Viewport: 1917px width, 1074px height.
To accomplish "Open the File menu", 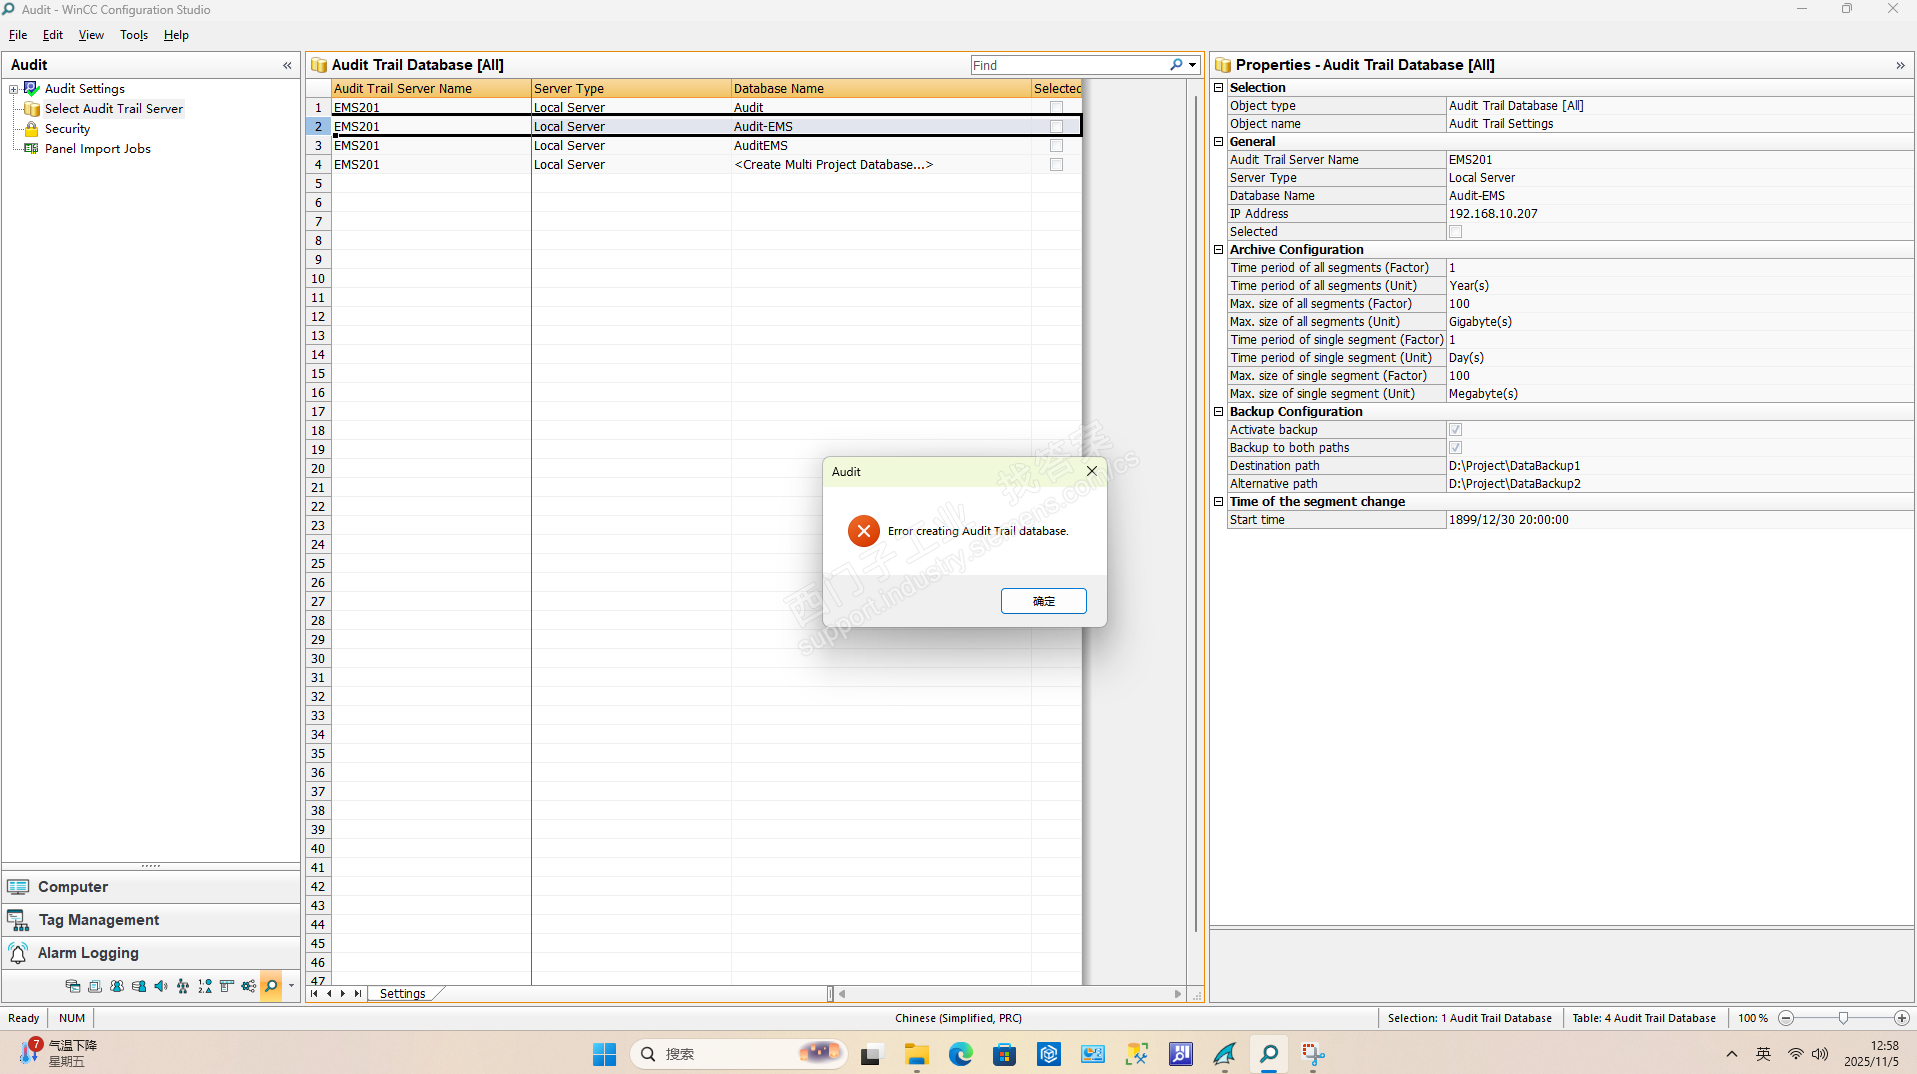I will [x=18, y=35].
